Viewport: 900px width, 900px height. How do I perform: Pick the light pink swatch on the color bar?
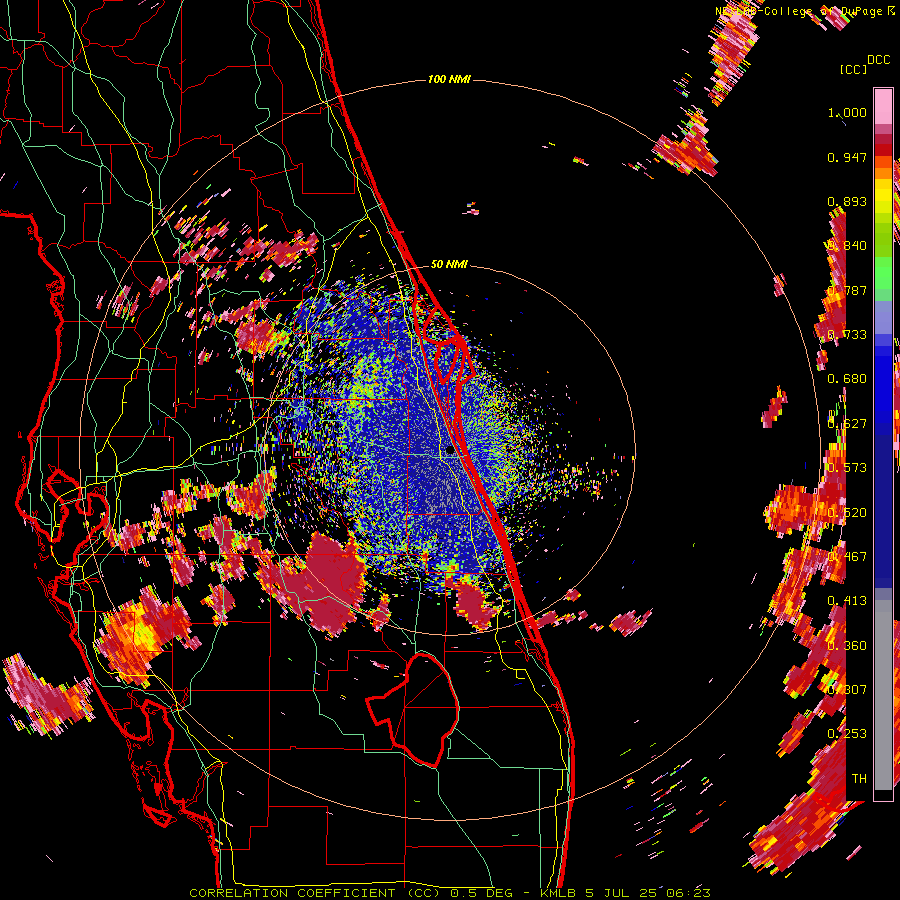[x=883, y=106]
